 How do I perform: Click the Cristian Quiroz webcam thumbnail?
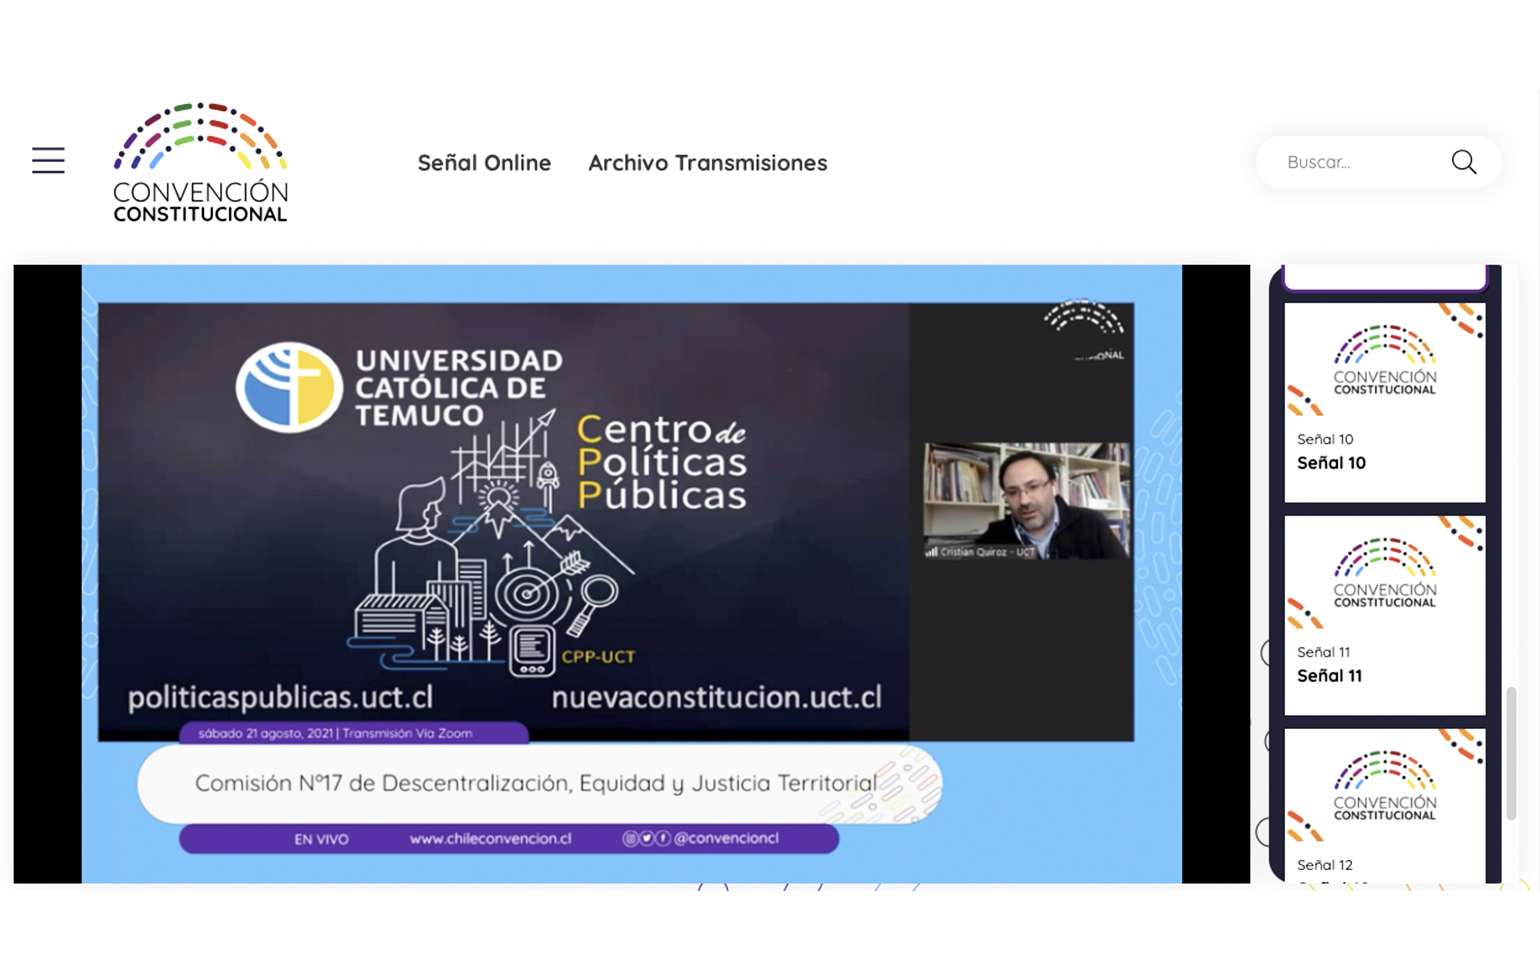[1026, 500]
